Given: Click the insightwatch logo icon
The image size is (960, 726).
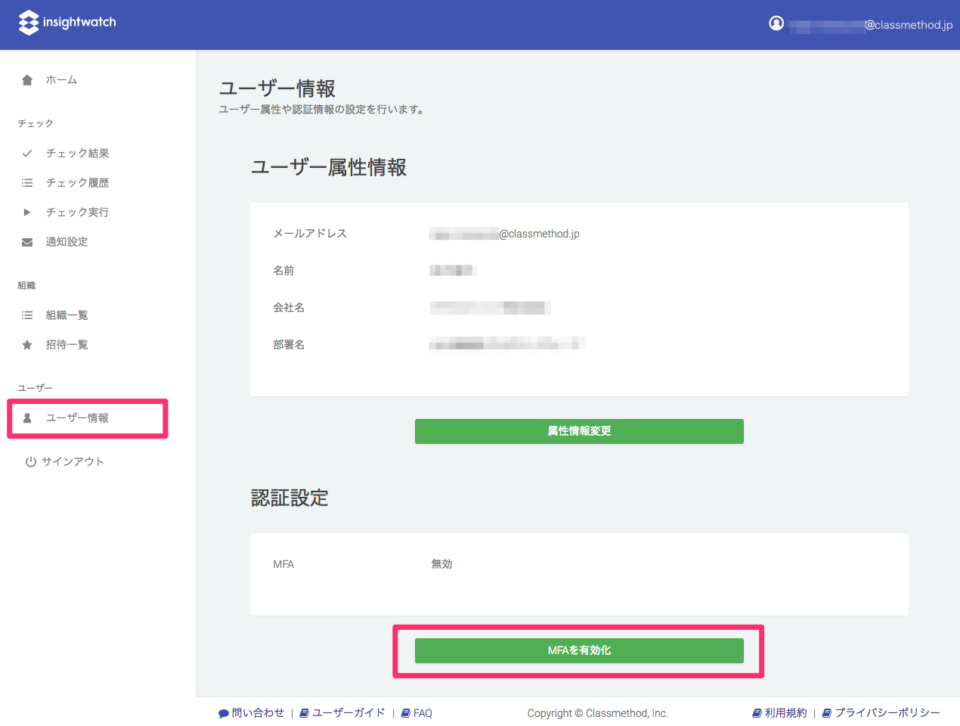Looking at the screenshot, I should pyautogui.click(x=28, y=22).
